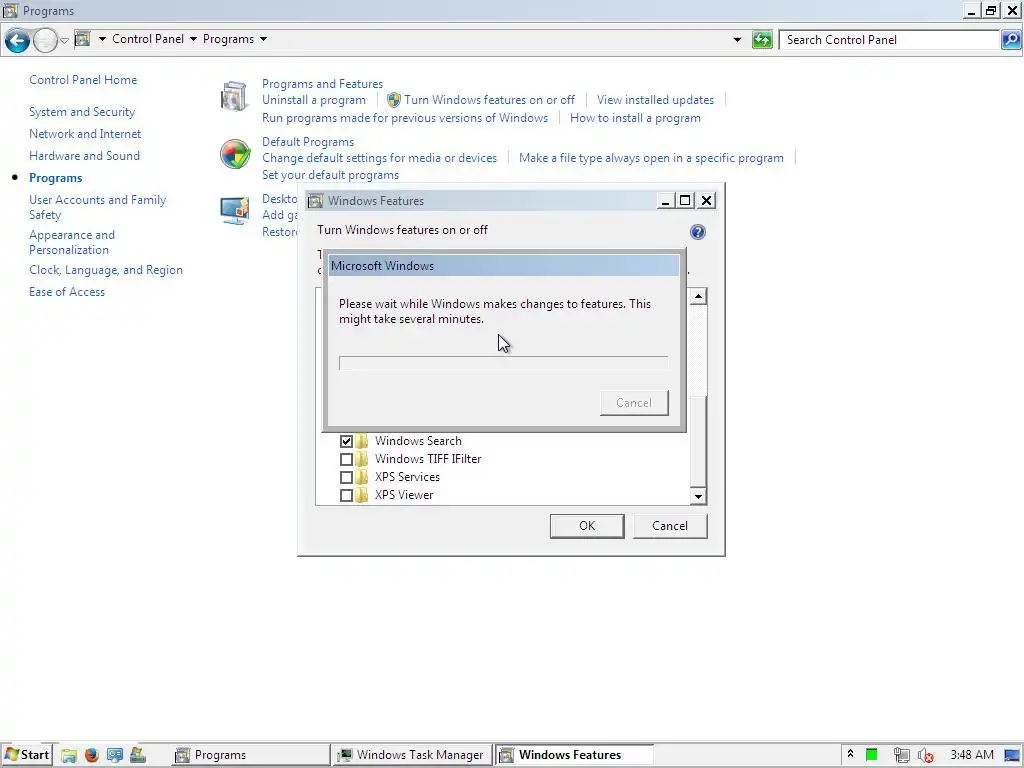Click the Windows TIFF IFilter folder icon
Screen dimensions: 1024x768
[362, 459]
